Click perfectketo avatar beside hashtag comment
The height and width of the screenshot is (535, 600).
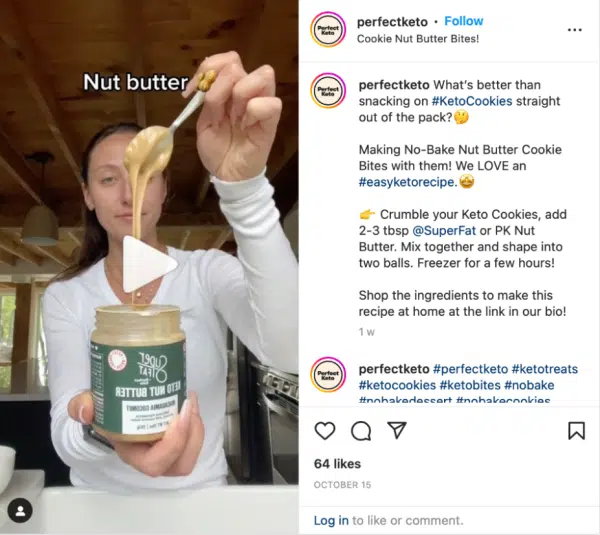click(x=328, y=374)
